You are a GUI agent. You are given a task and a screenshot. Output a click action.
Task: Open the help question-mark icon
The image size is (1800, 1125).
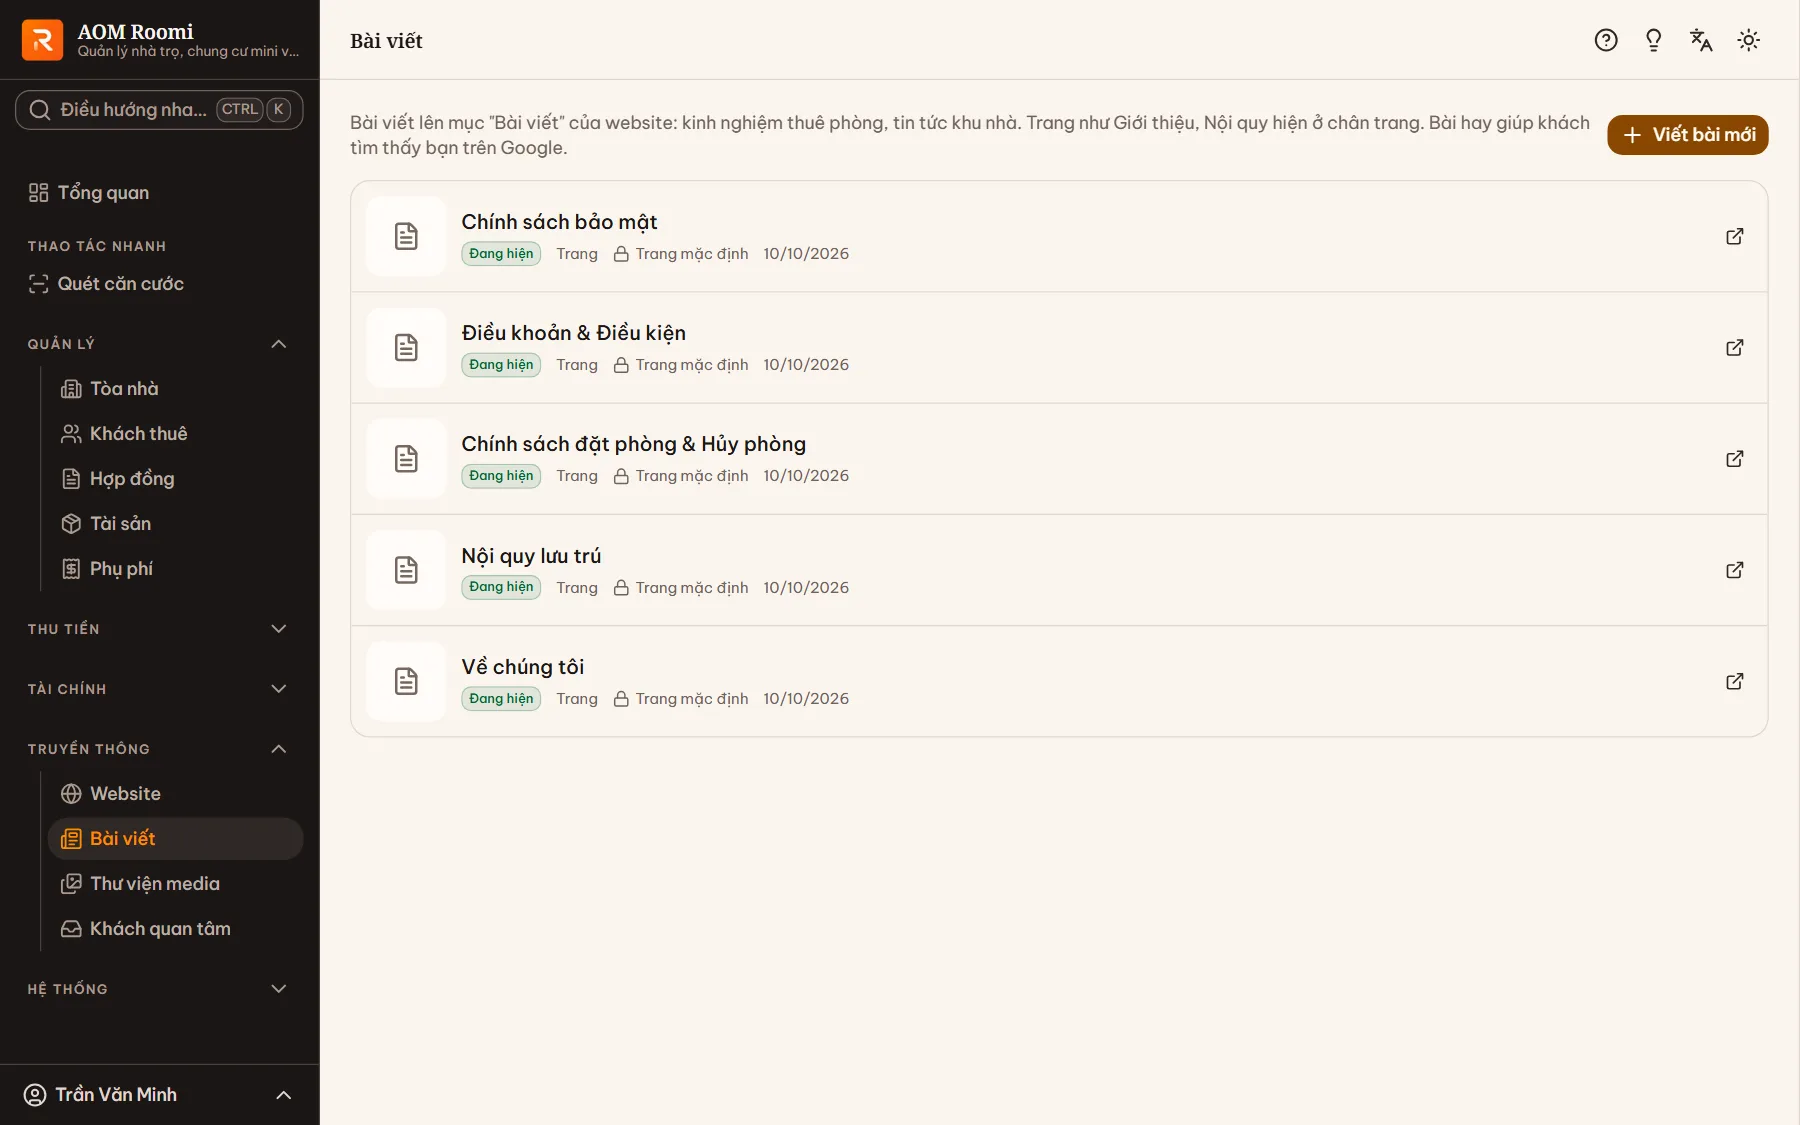1605,40
